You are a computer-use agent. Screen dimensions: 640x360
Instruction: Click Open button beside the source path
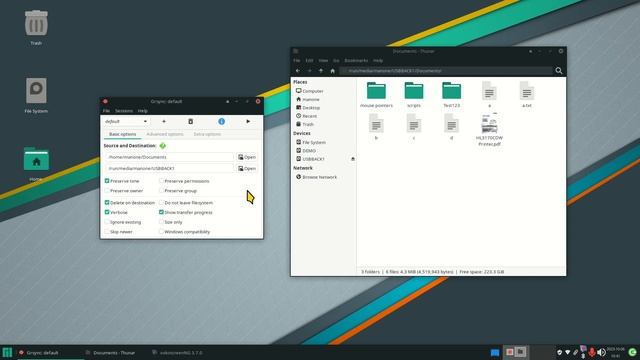point(247,157)
